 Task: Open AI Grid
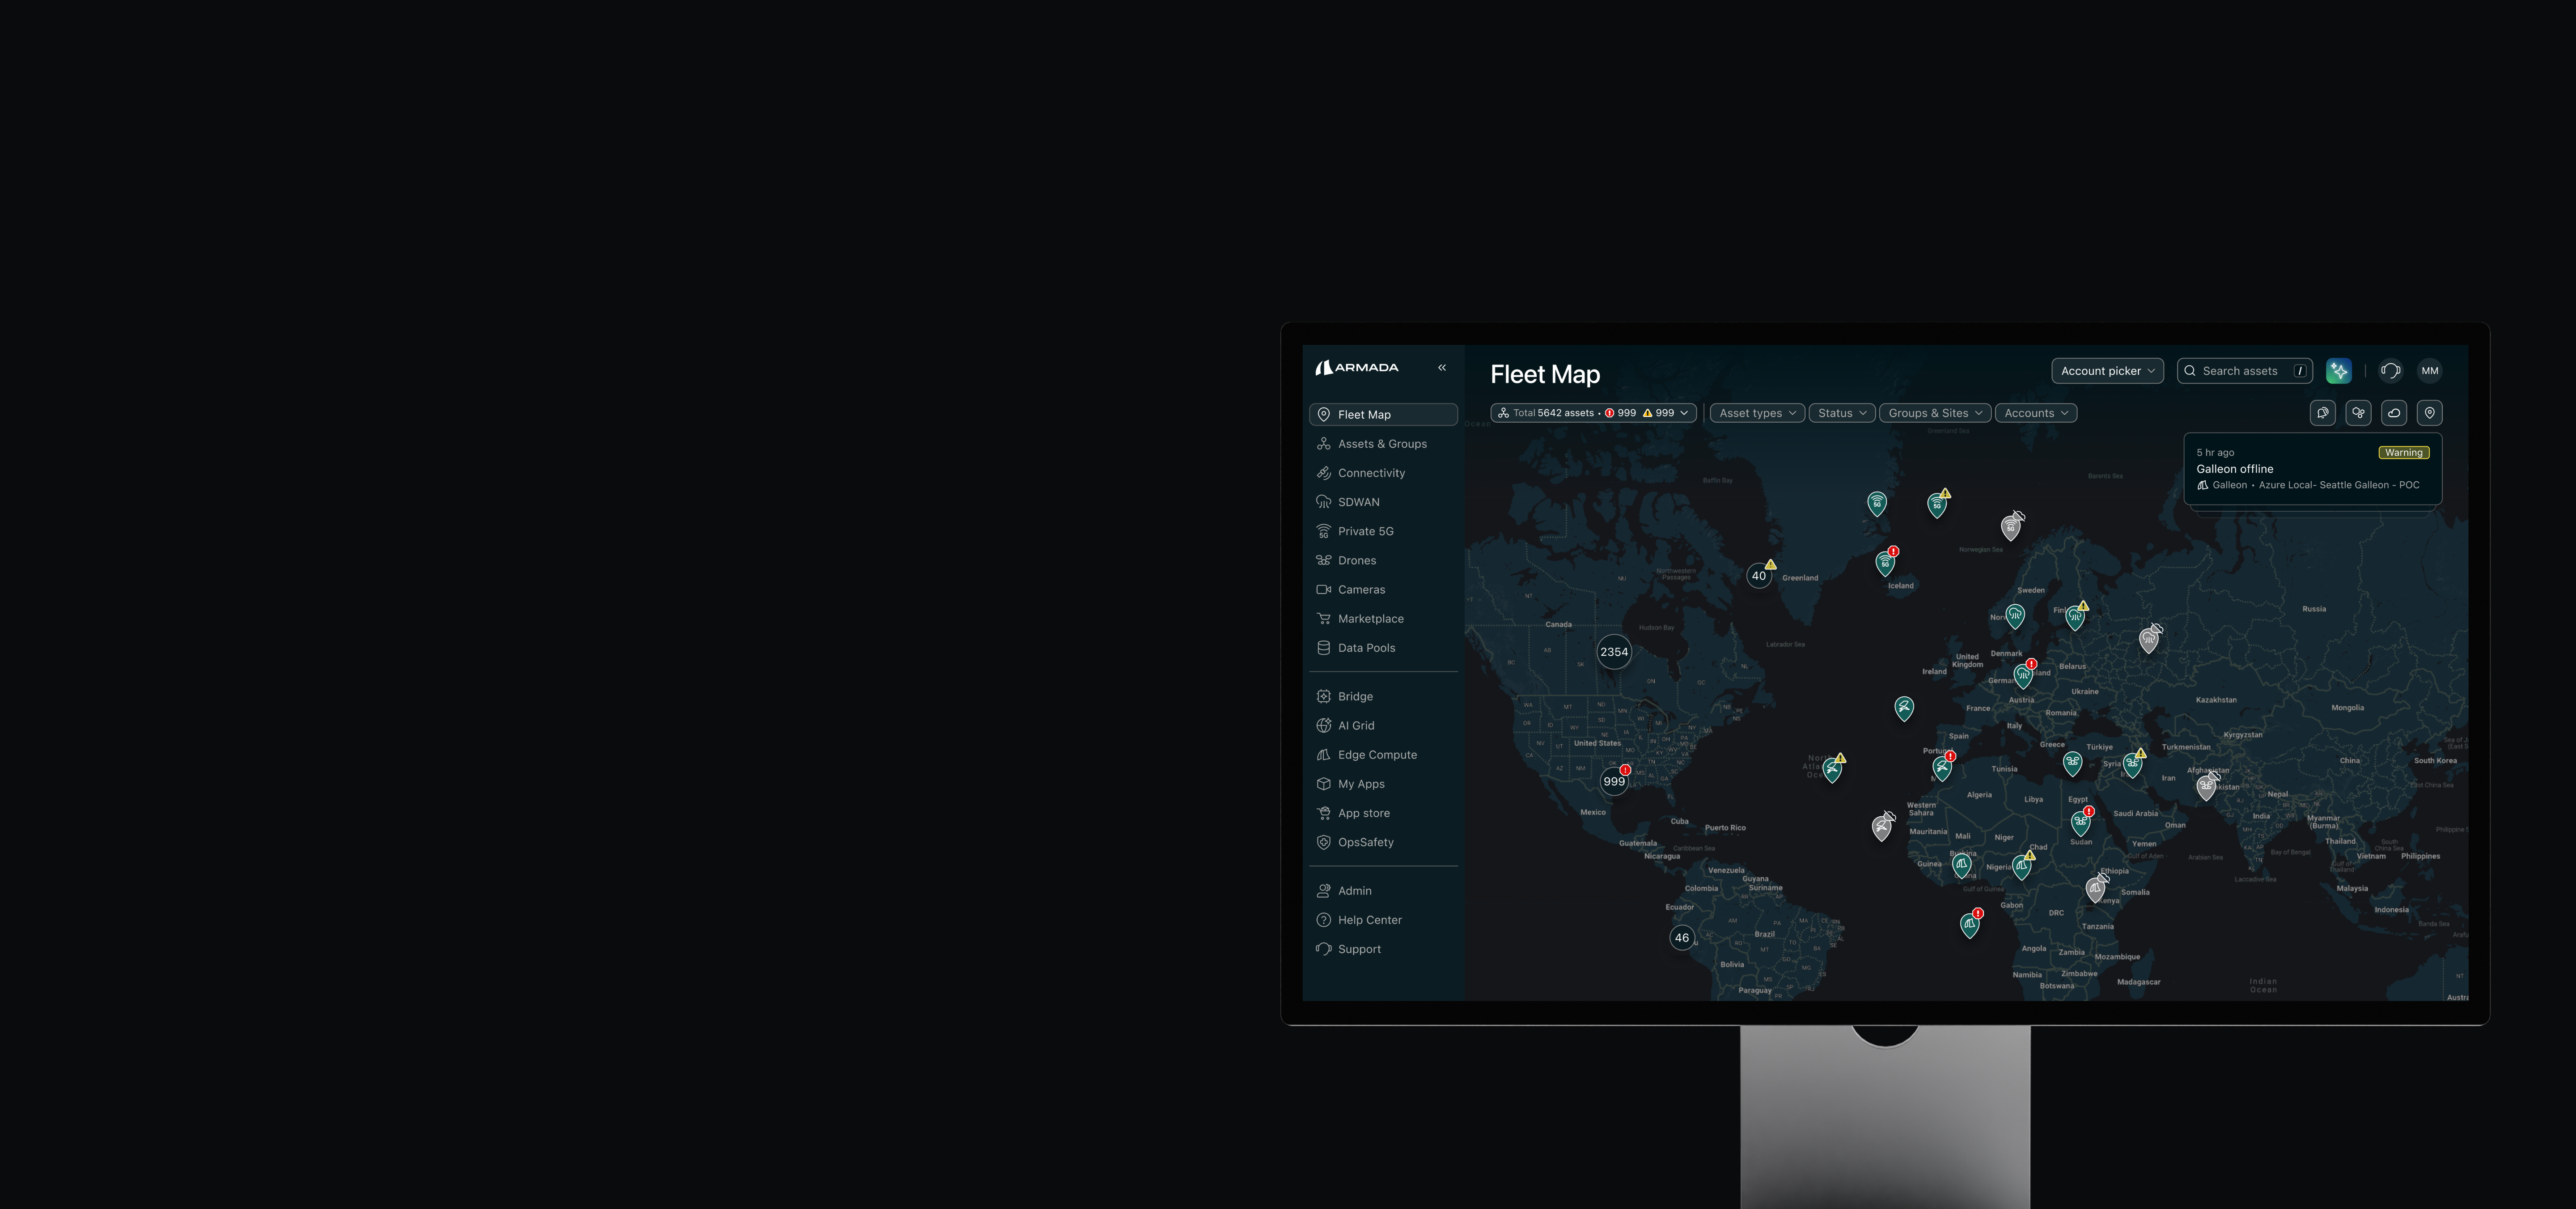click(x=1383, y=726)
